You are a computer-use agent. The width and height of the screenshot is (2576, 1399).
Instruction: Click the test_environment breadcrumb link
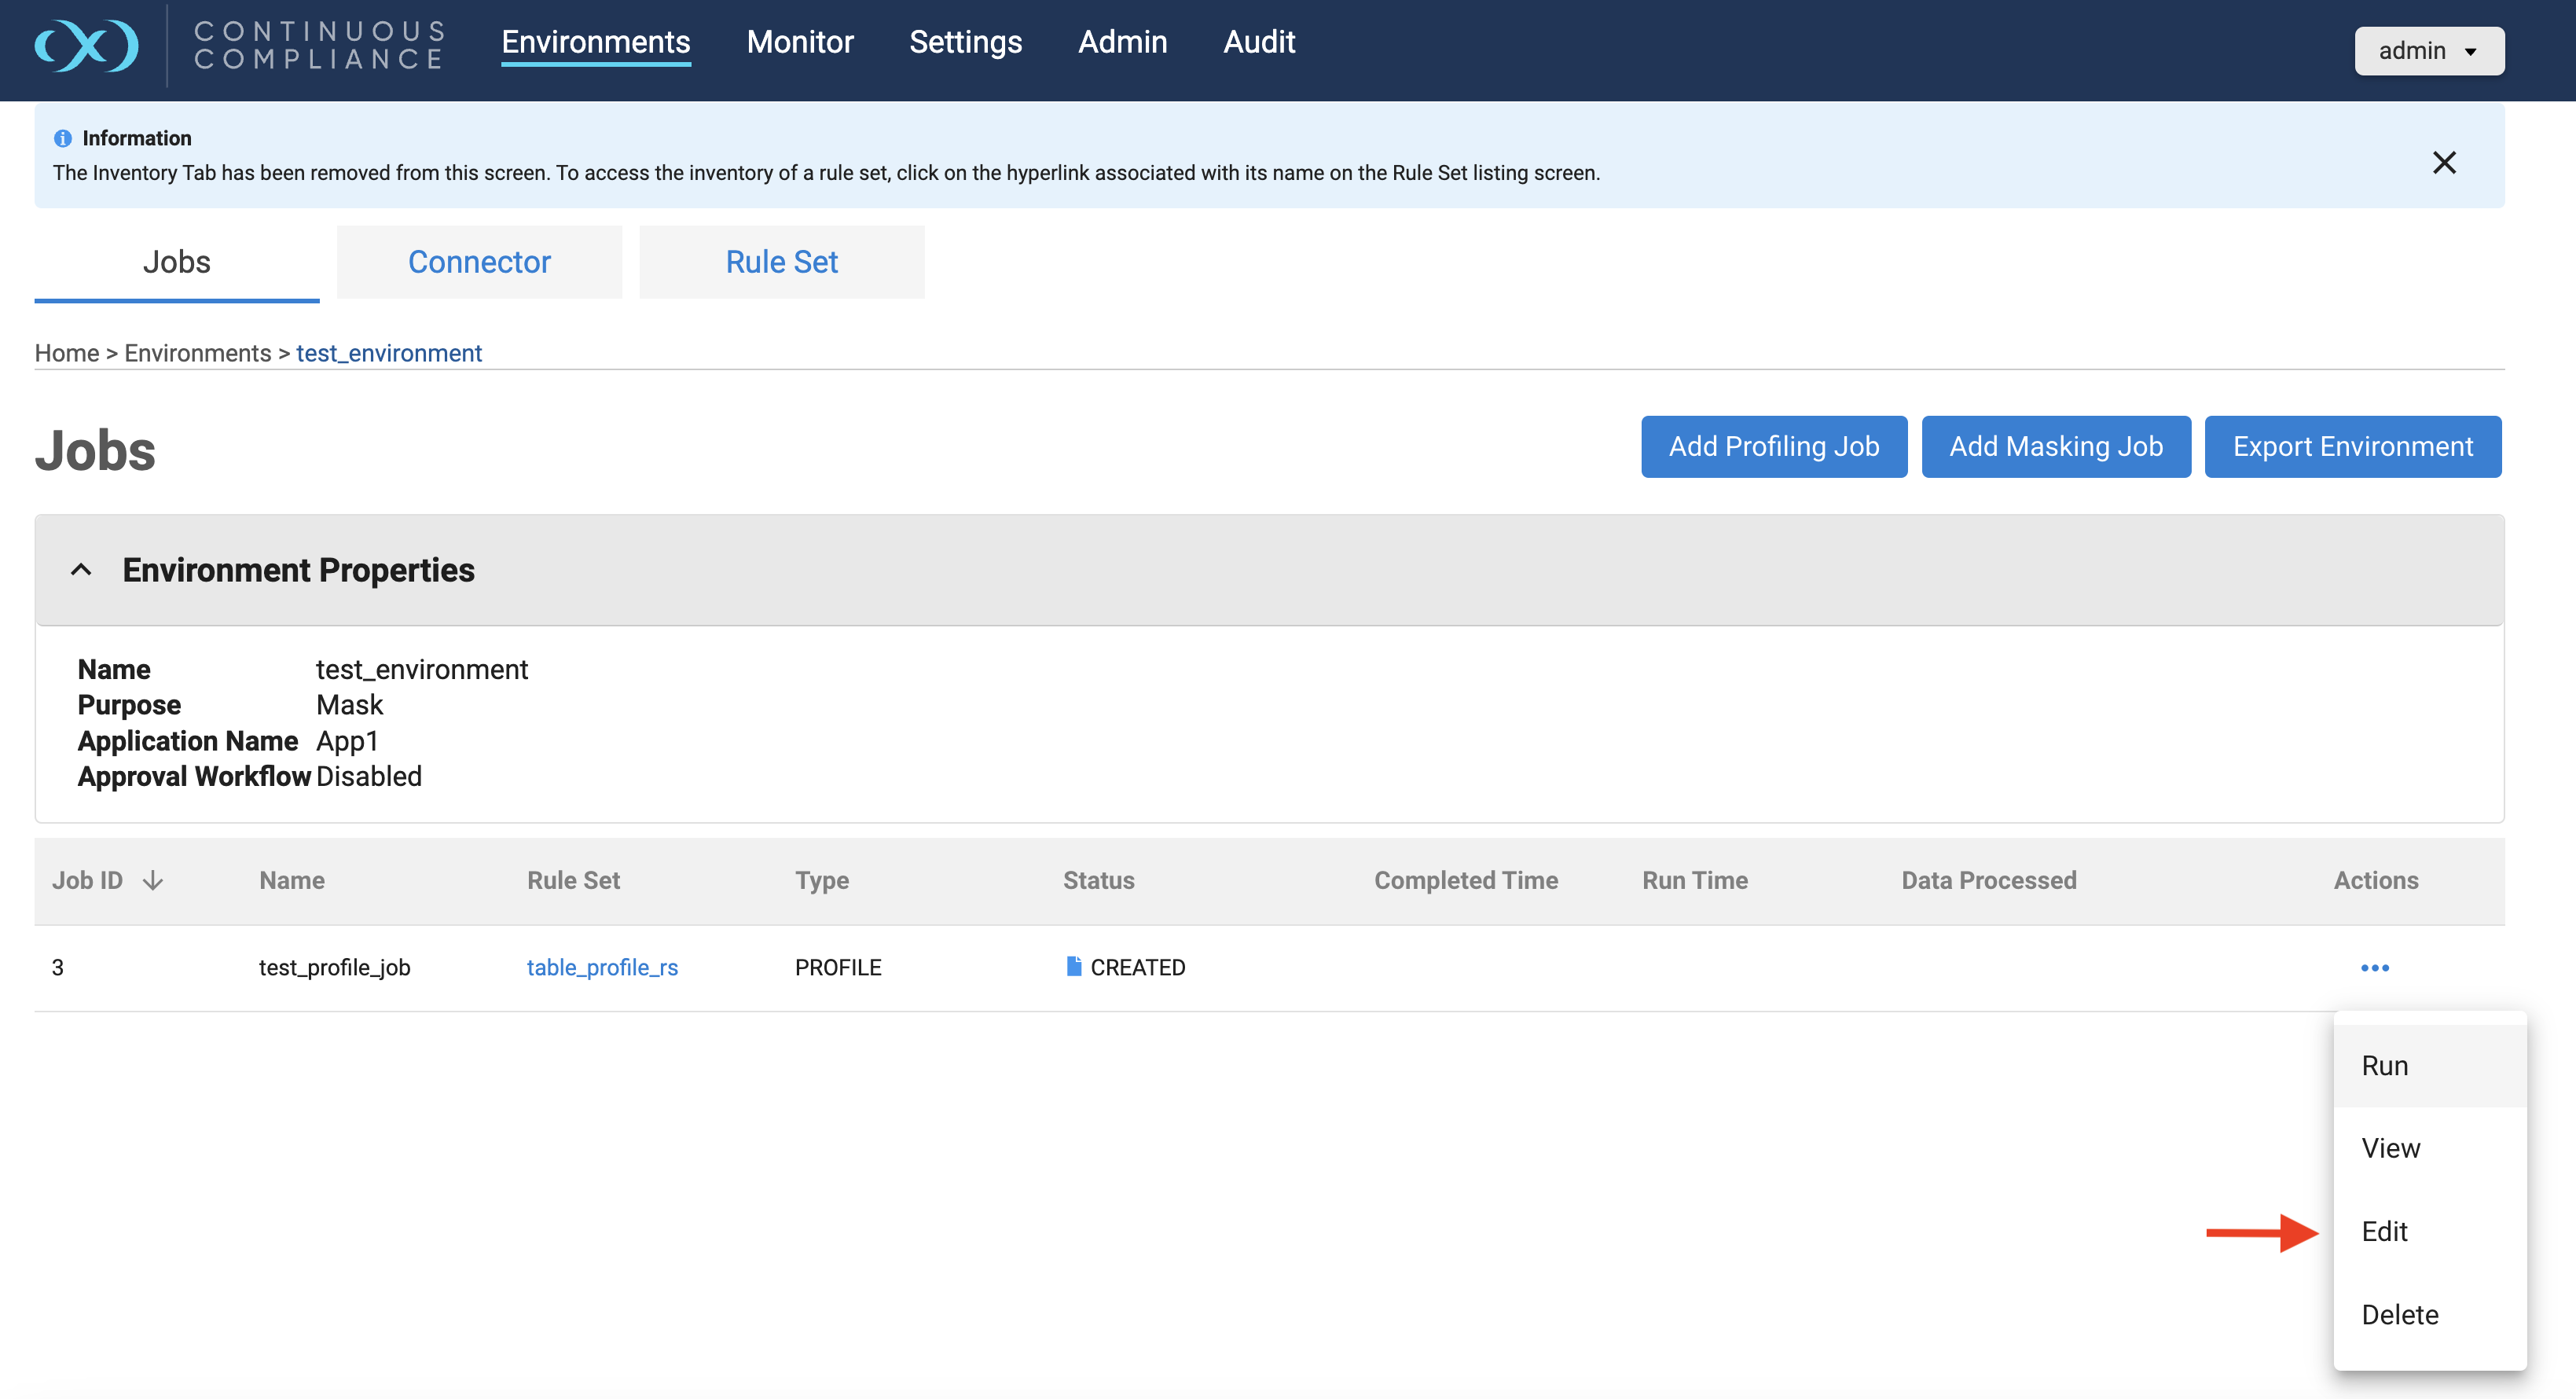pos(389,353)
